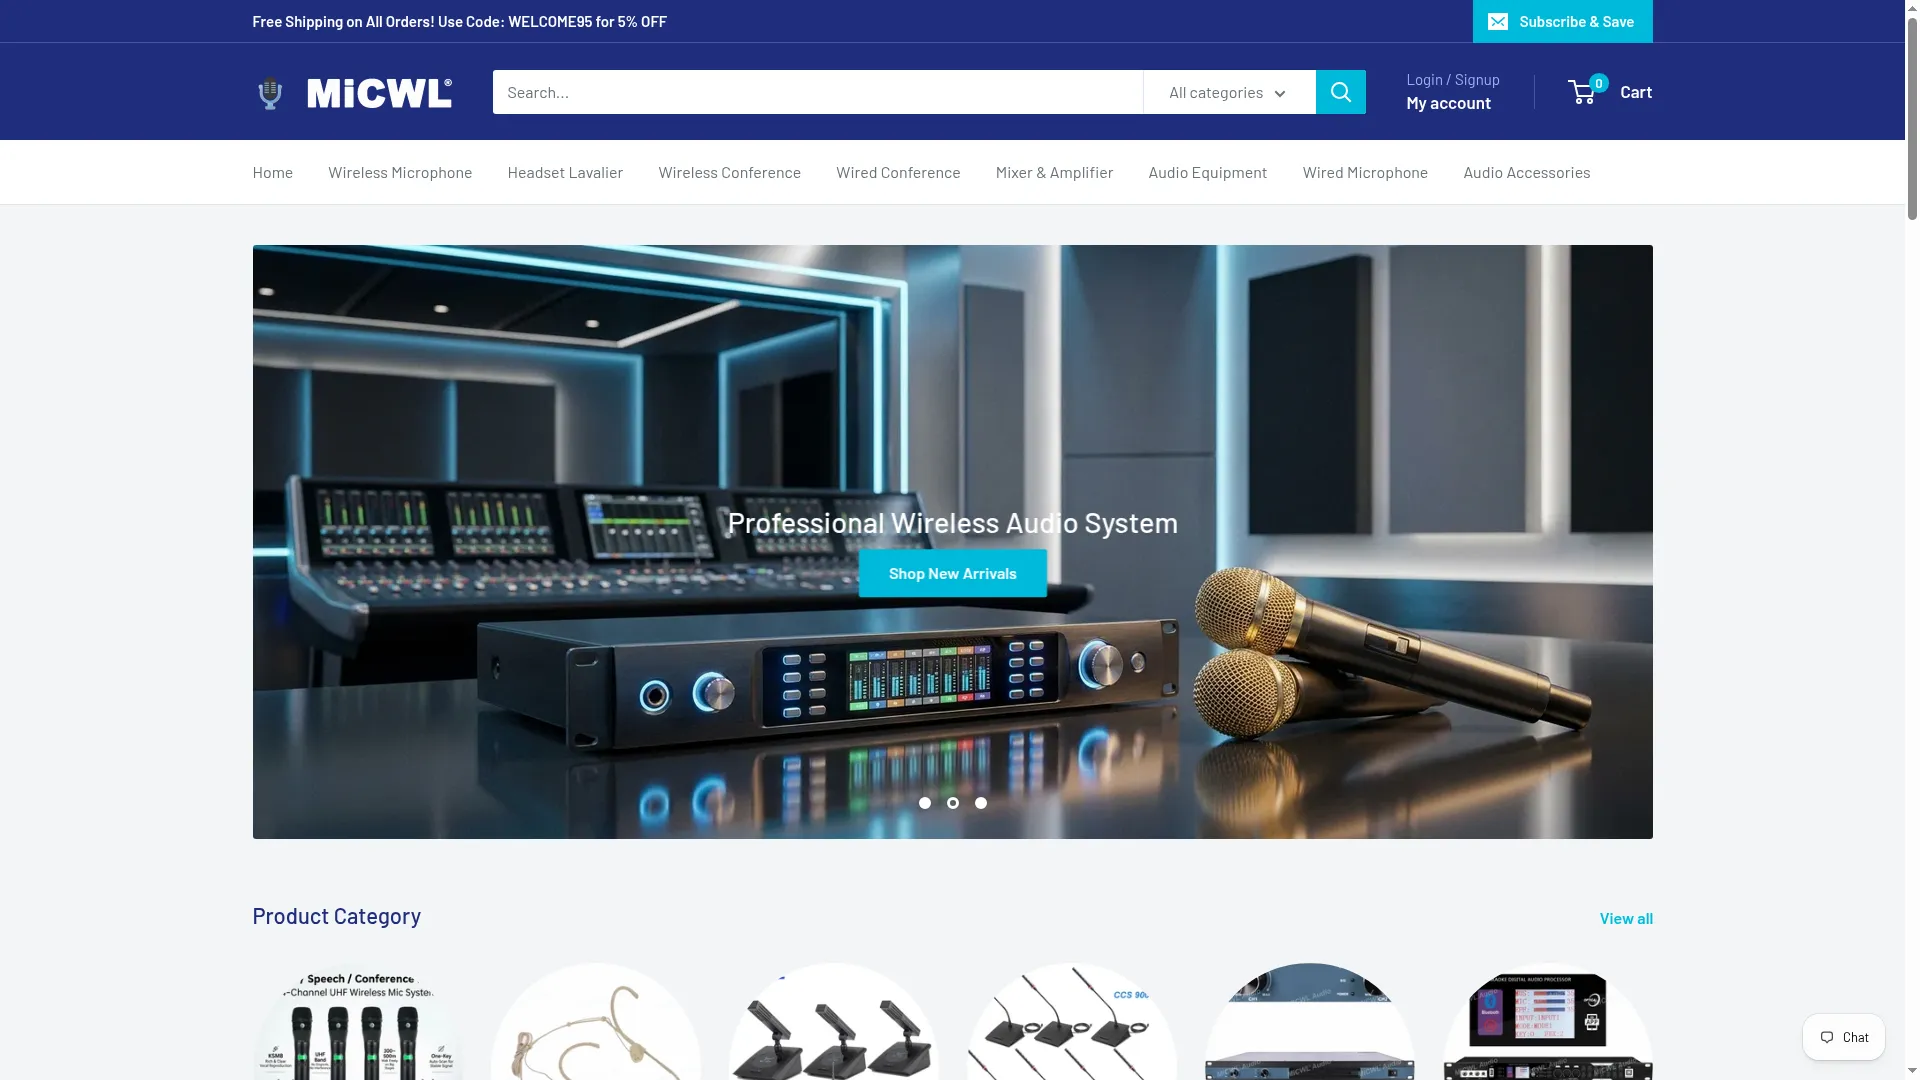Open the All categories dropdown
Viewport: 1920px width, 1080px height.
1229,92
